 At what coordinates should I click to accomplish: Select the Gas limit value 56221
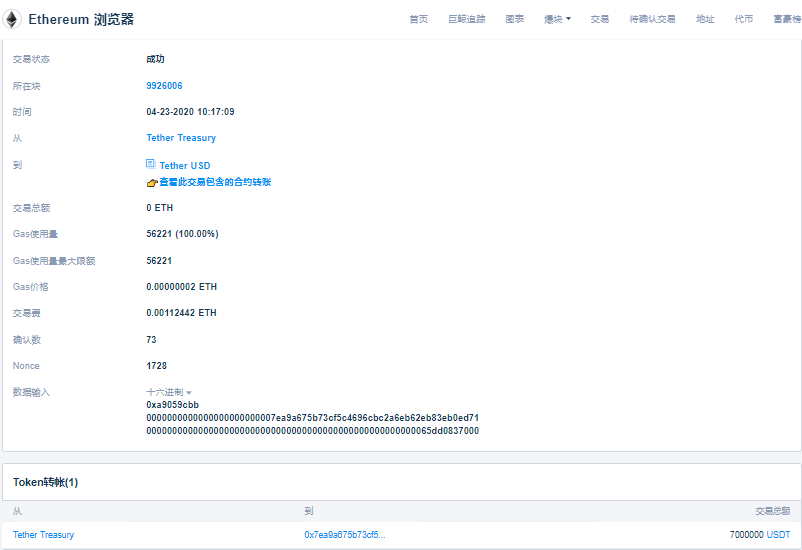click(159, 261)
